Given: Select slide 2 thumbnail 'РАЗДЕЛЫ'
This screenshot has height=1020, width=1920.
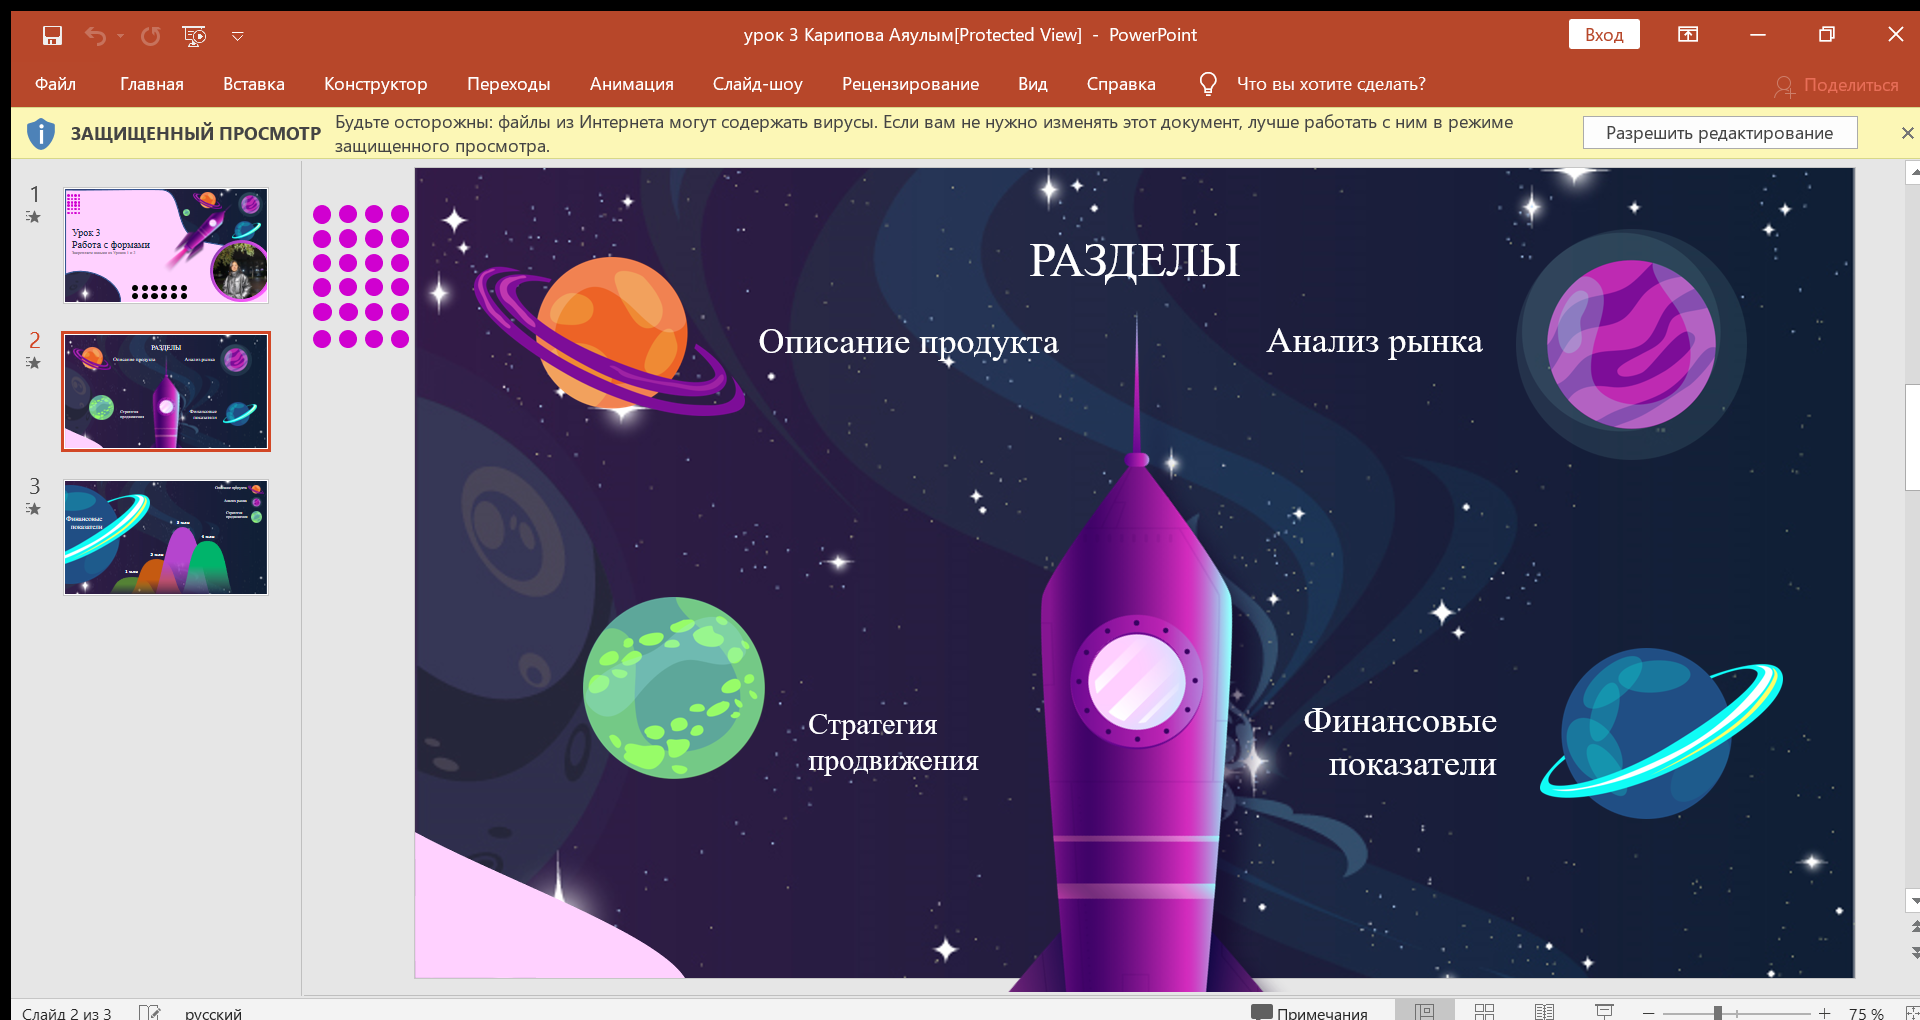Looking at the screenshot, I should pos(166,392).
